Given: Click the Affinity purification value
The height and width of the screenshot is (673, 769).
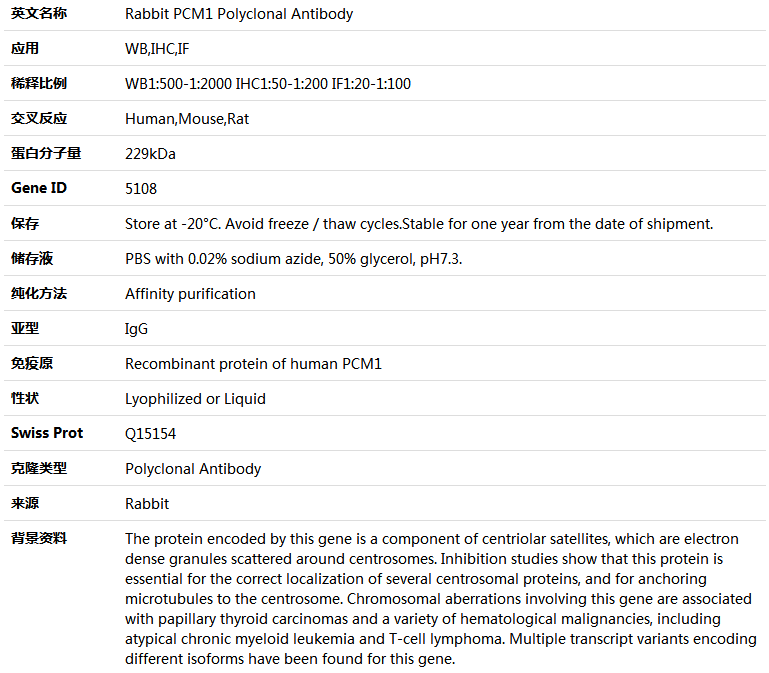Looking at the screenshot, I should pos(190,294).
